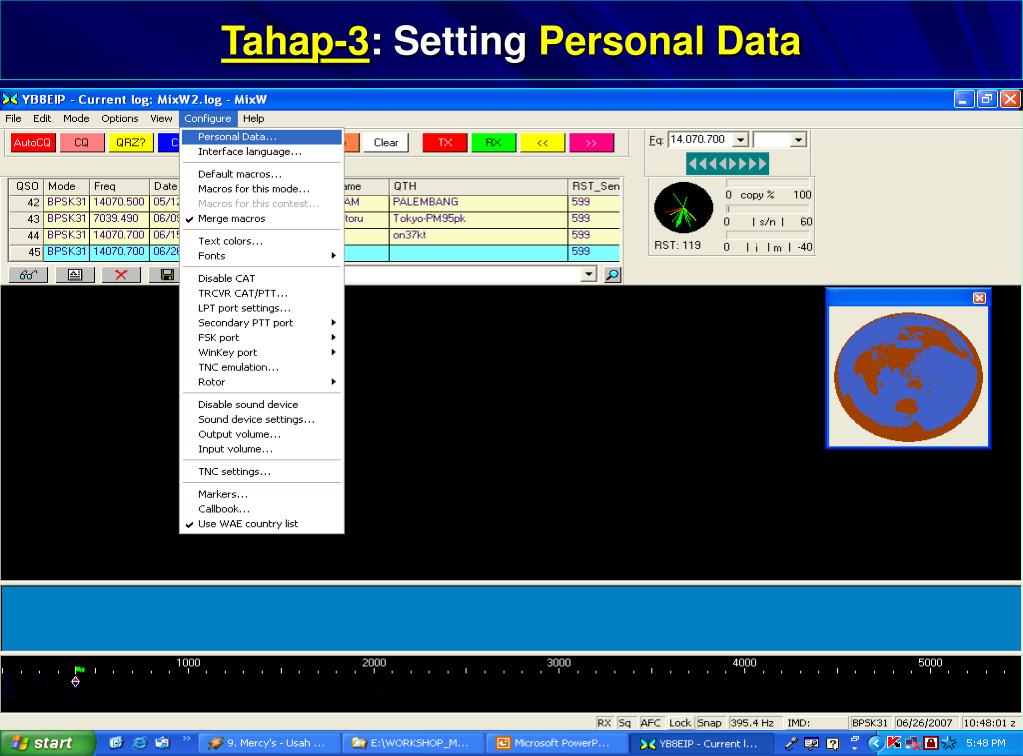Click the Tokyo-PM95pk QTH cell
This screenshot has height=756, width=1023.
click(478, 219)
